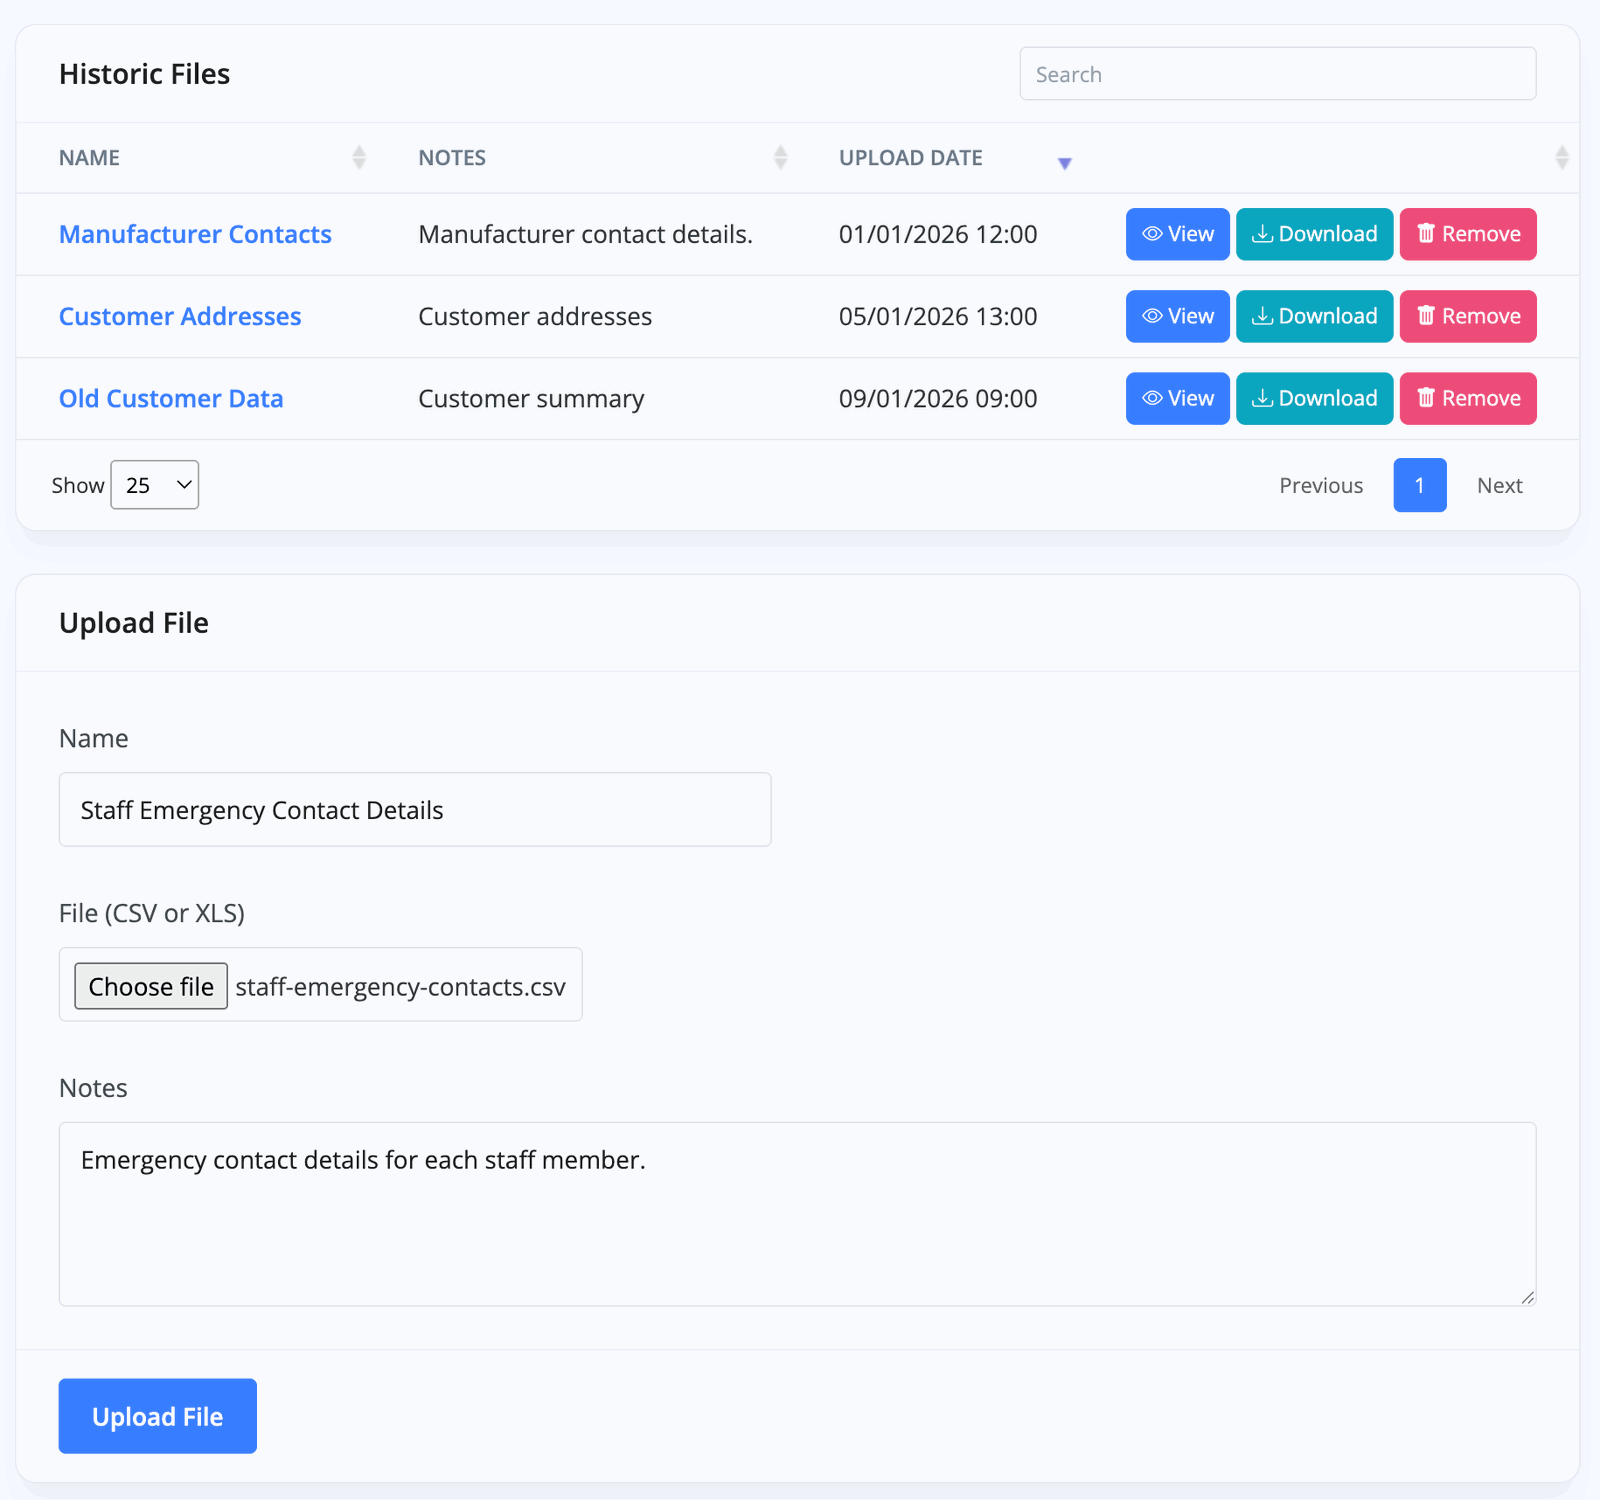Focus the Historic Files search box

(x=1277, y=74)
